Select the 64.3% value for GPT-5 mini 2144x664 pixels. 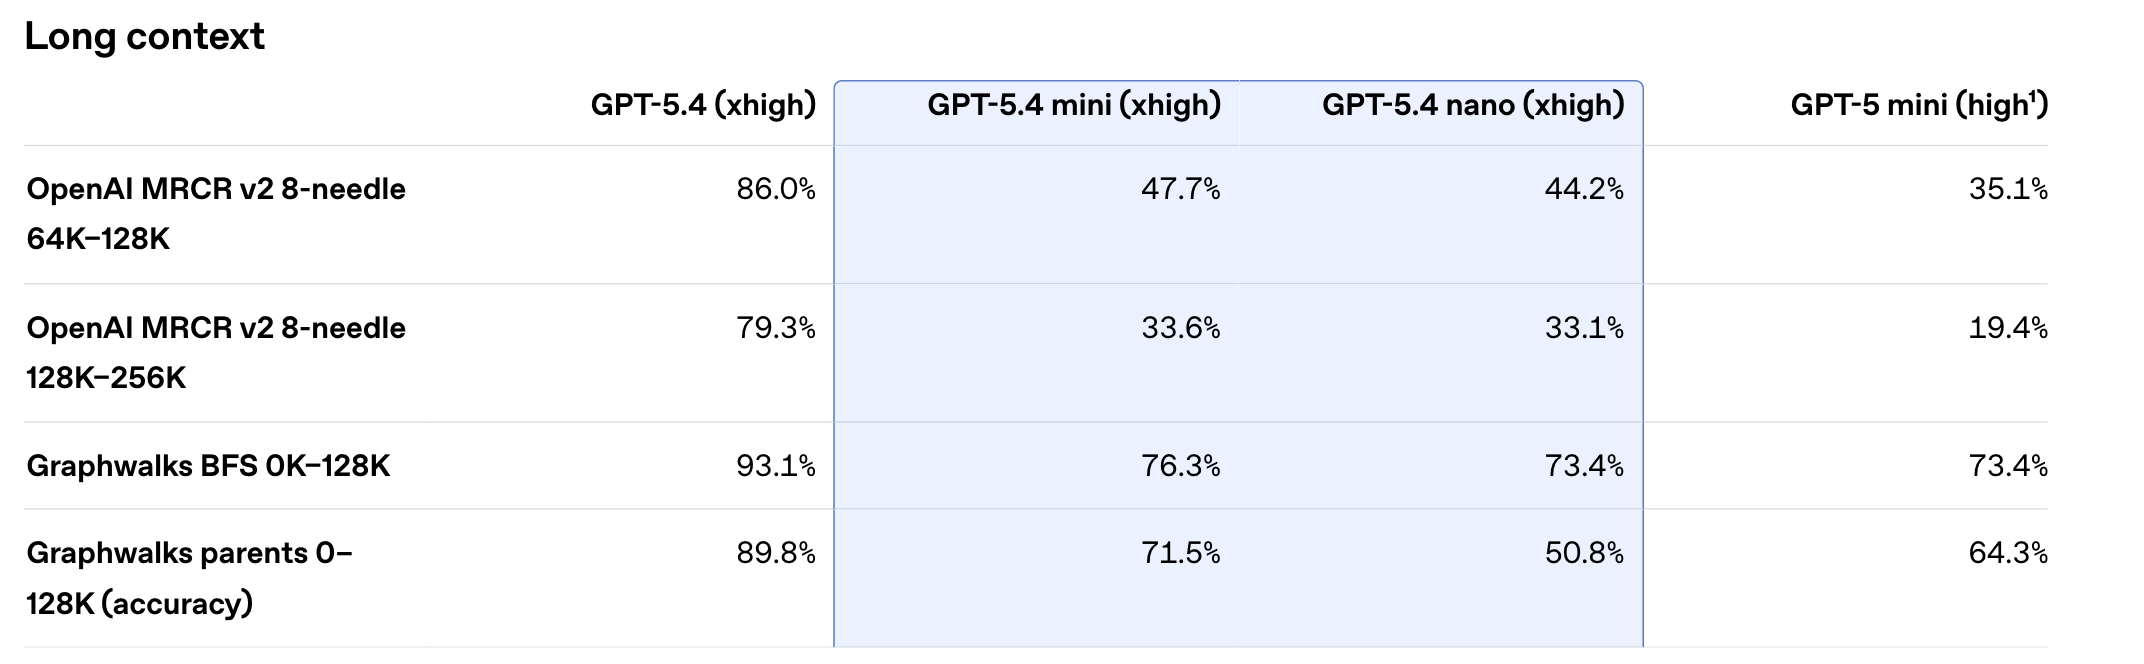(2008, 553)
